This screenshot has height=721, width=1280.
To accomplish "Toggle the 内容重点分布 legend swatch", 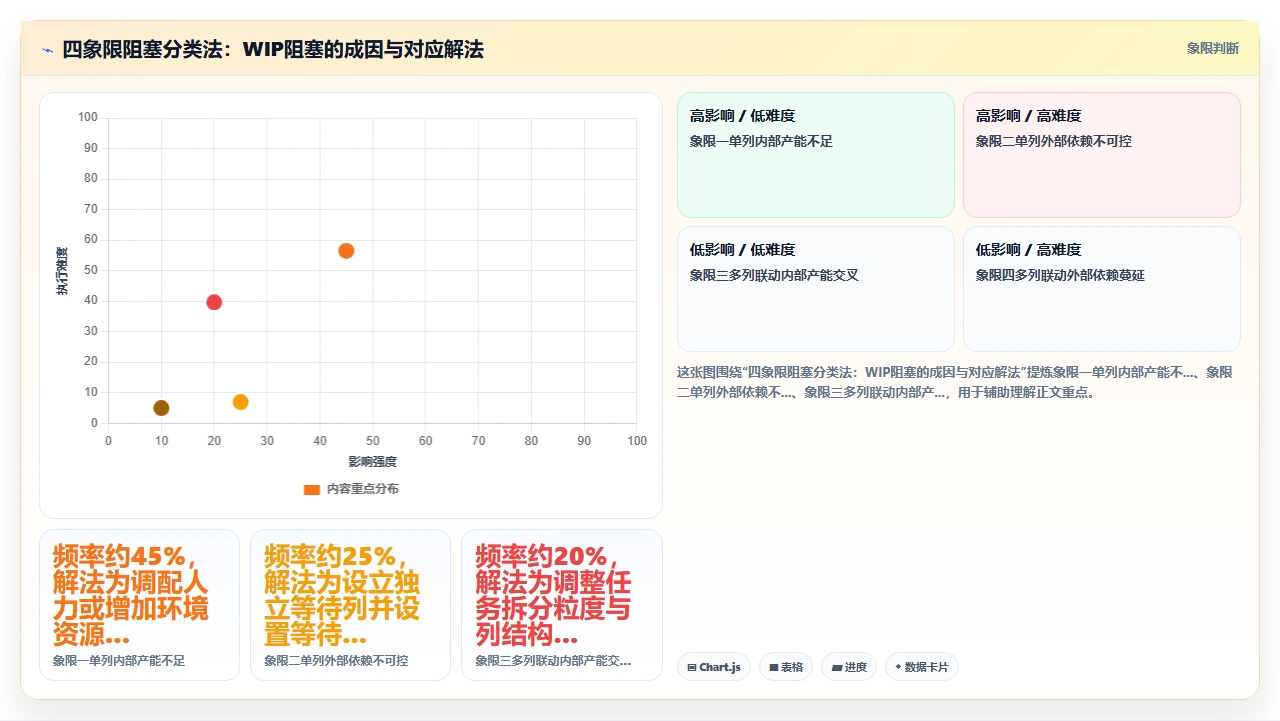I will pyautogui.click(x=312, y=489).
